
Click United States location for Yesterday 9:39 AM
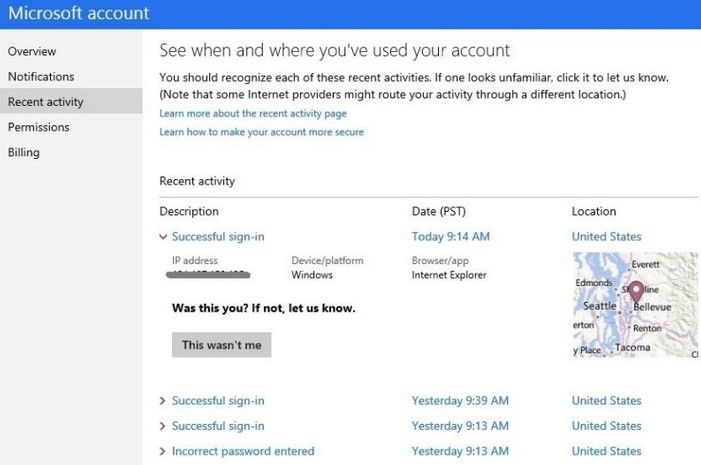(x=607, y=401)
